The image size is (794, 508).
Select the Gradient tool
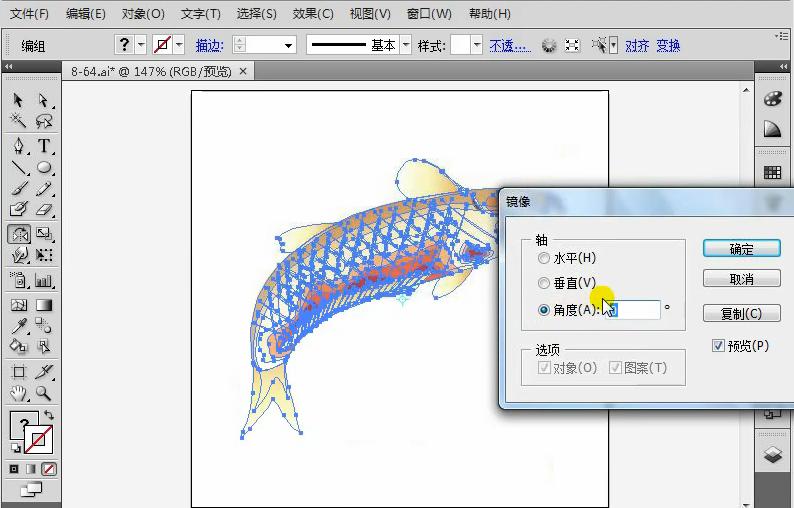[44, 305]
